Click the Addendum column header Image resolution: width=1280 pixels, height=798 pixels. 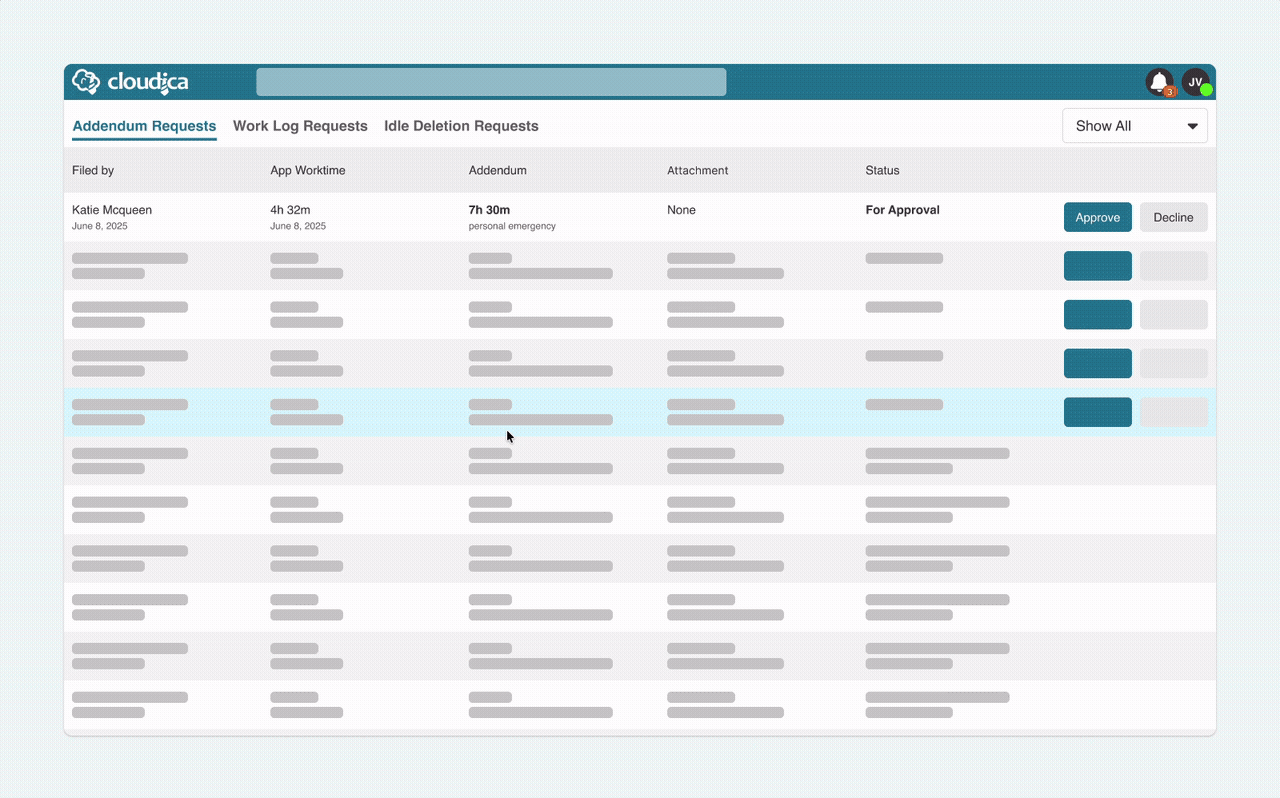point(498,170)
